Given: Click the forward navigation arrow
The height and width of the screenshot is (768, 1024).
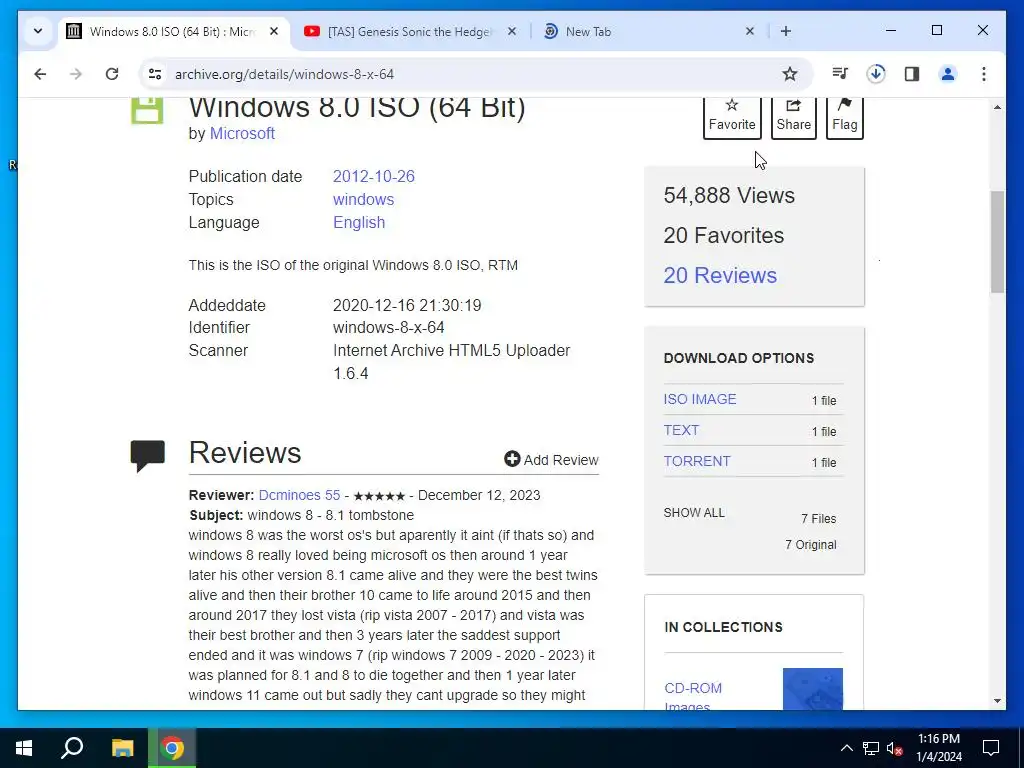Looking at the screenshot, I should [x=76, y=74].
